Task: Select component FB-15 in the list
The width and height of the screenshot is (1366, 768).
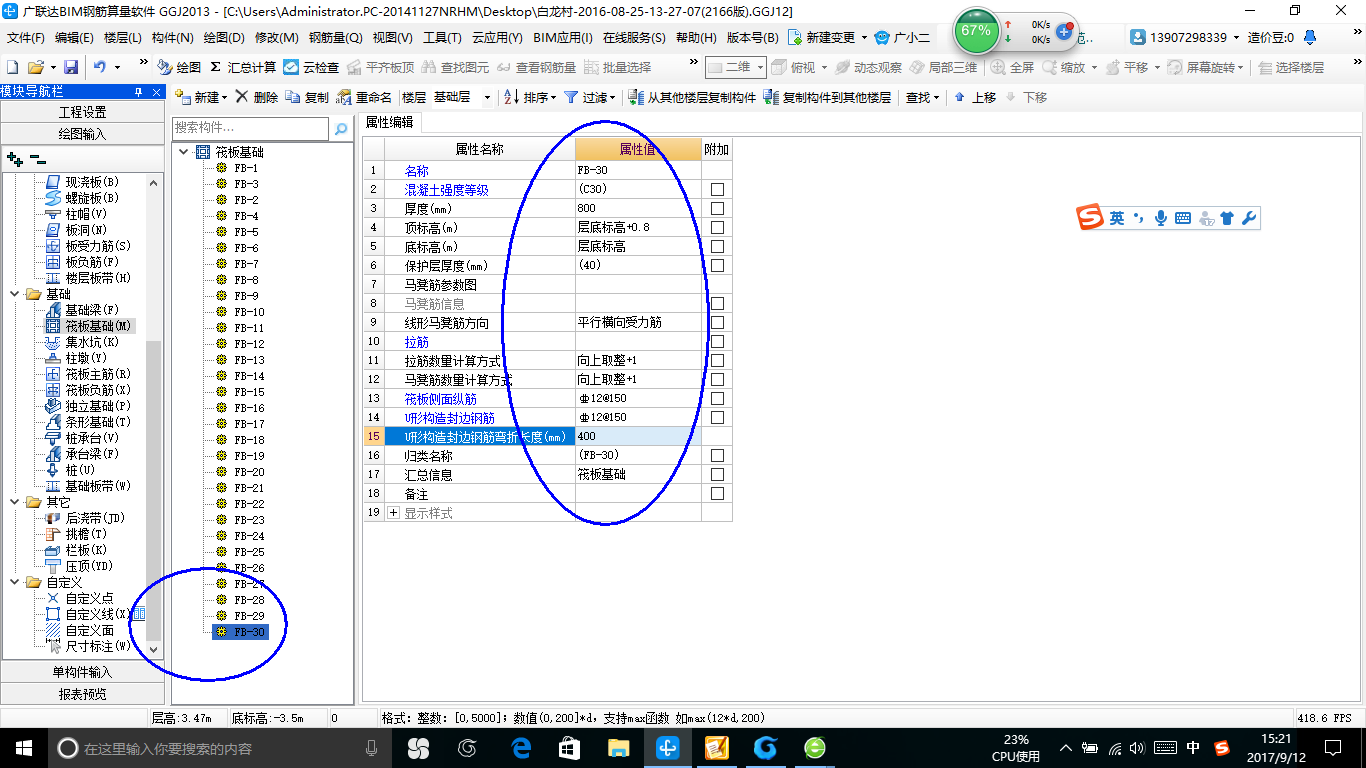Action: click(249, 392)
